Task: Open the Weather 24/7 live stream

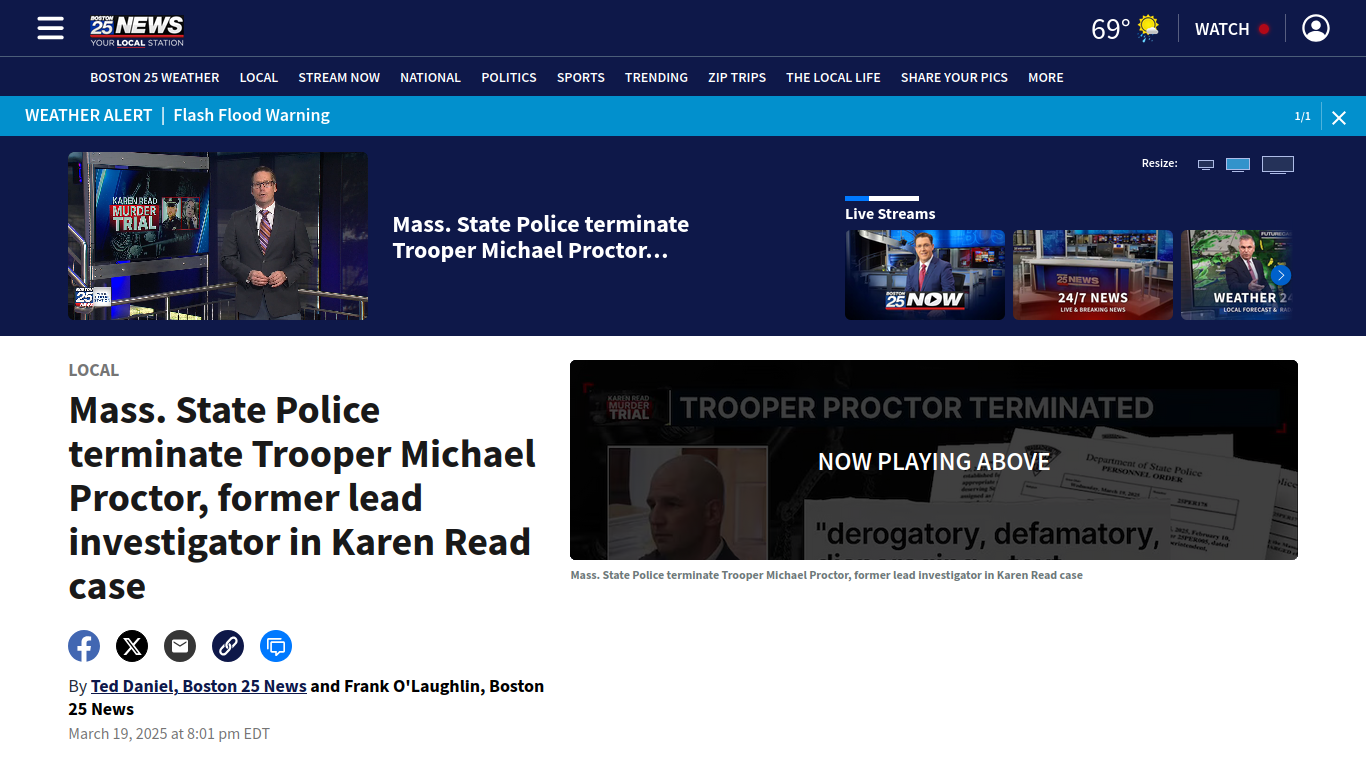Action: click(x=1236, y=275)
